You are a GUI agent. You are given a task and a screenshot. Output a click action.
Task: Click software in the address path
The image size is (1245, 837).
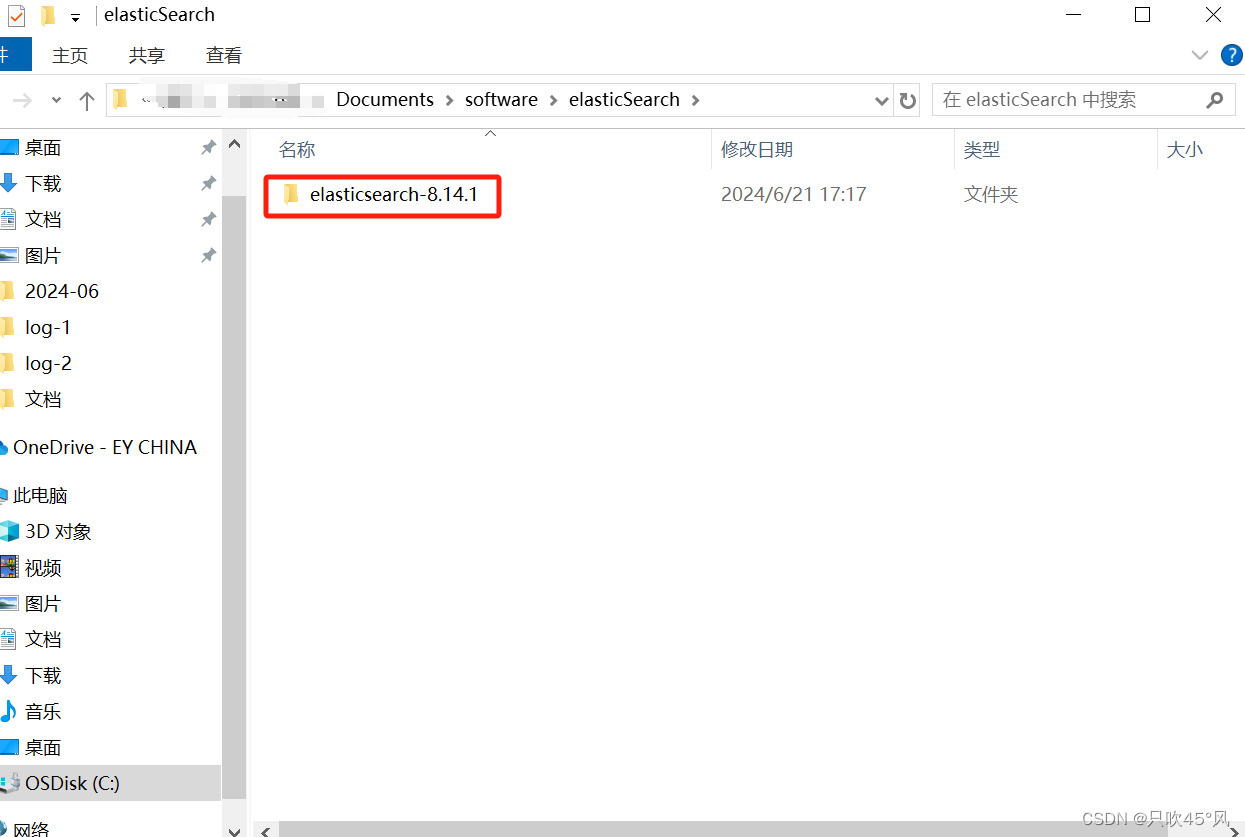point(501,100)
